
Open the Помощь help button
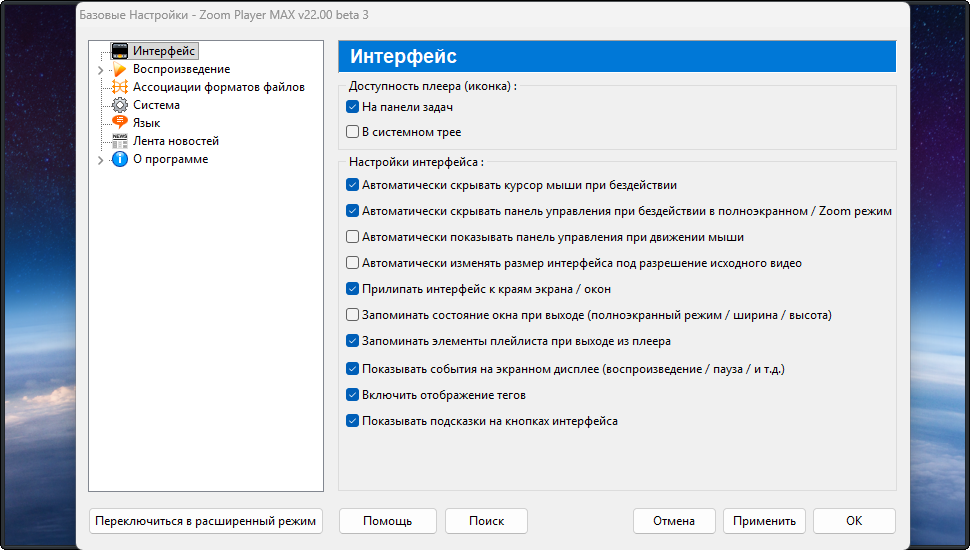pos(387,521)
